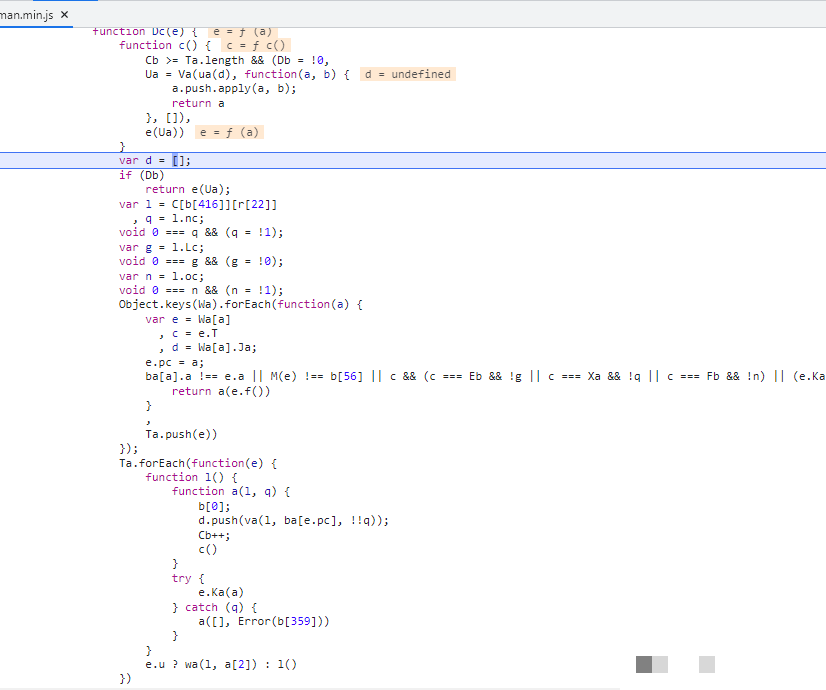Close the man.min.js file tab

[x=64, y=15]
